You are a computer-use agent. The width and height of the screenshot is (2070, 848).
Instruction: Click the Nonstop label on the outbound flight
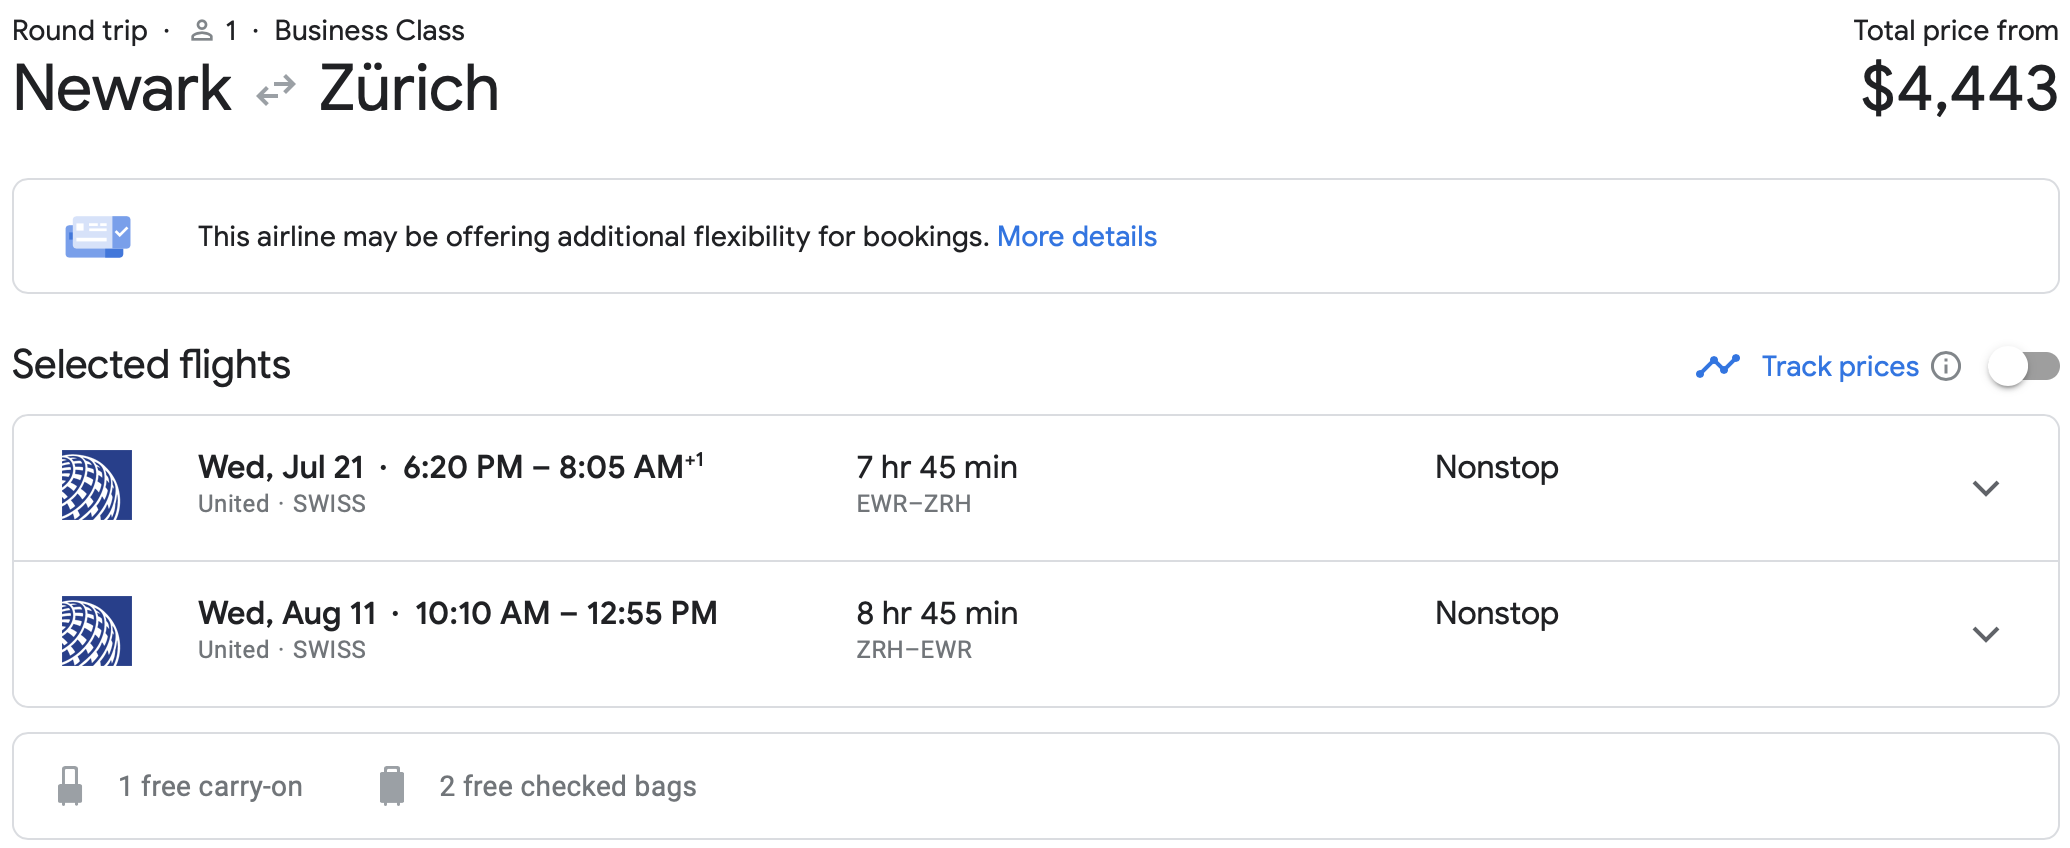pyautogui.click(x=1495, y=466)
